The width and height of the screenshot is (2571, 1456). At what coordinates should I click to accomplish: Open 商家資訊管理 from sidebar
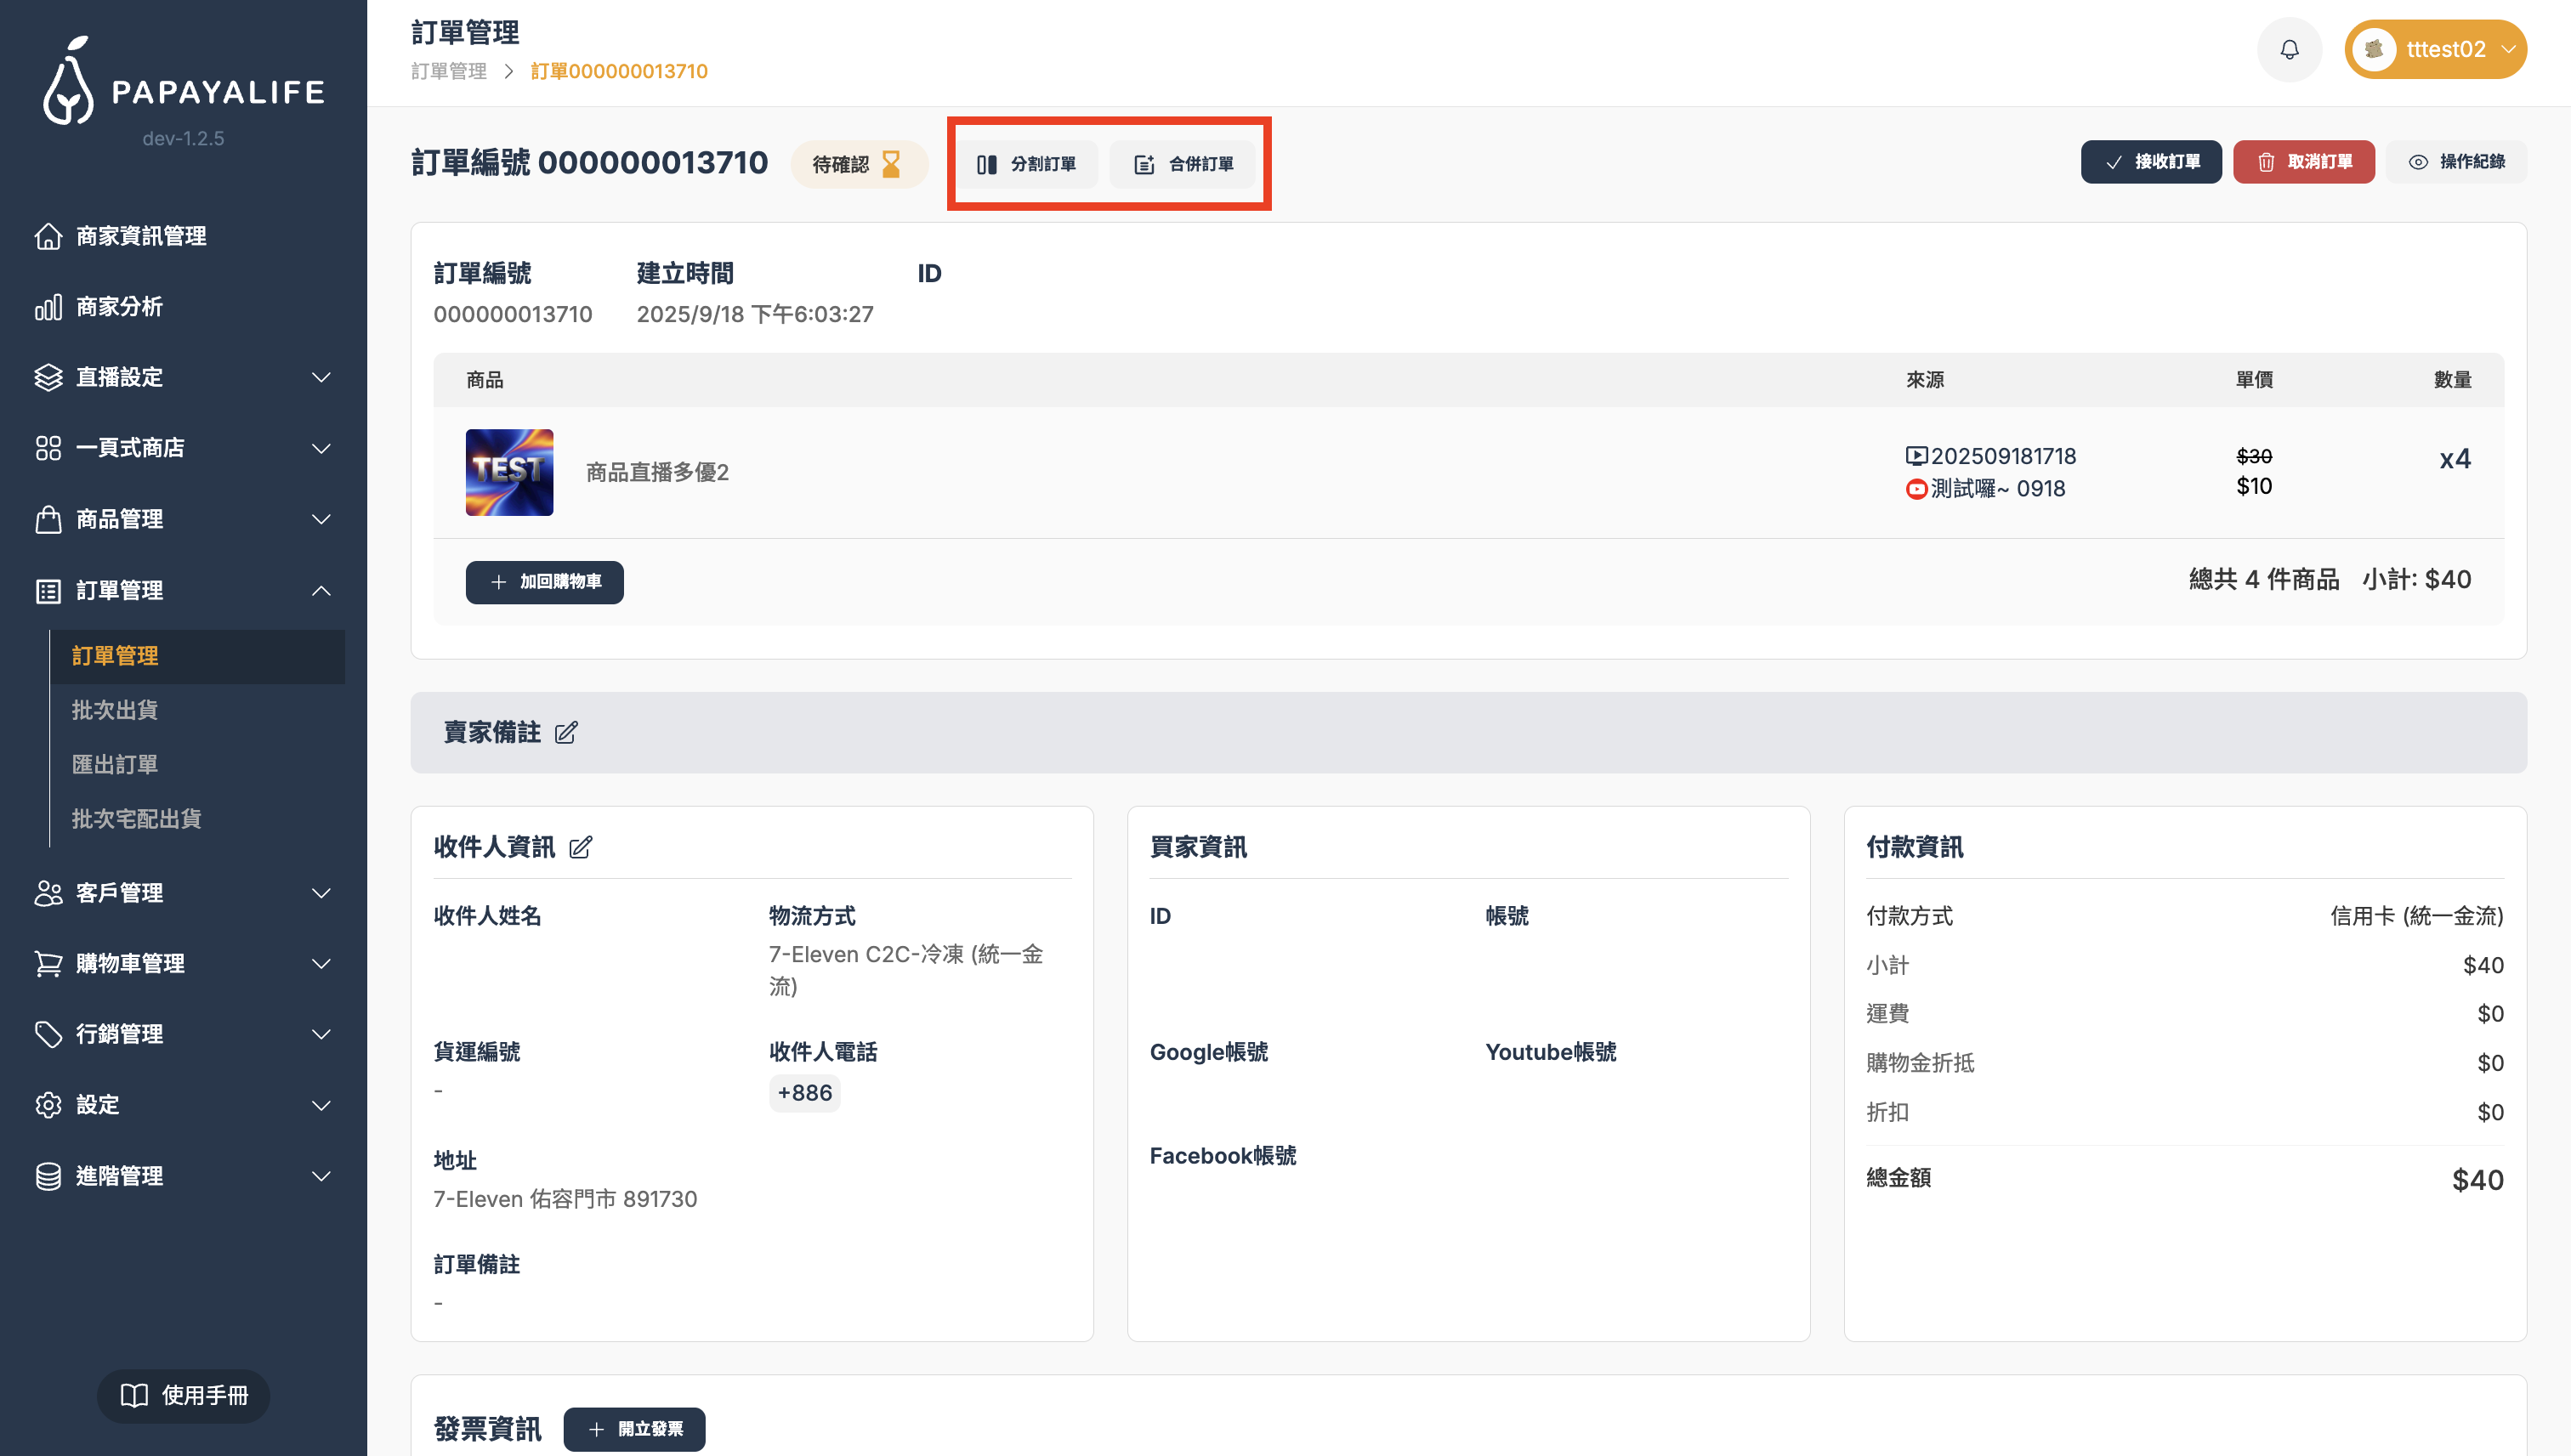(140, 236)
